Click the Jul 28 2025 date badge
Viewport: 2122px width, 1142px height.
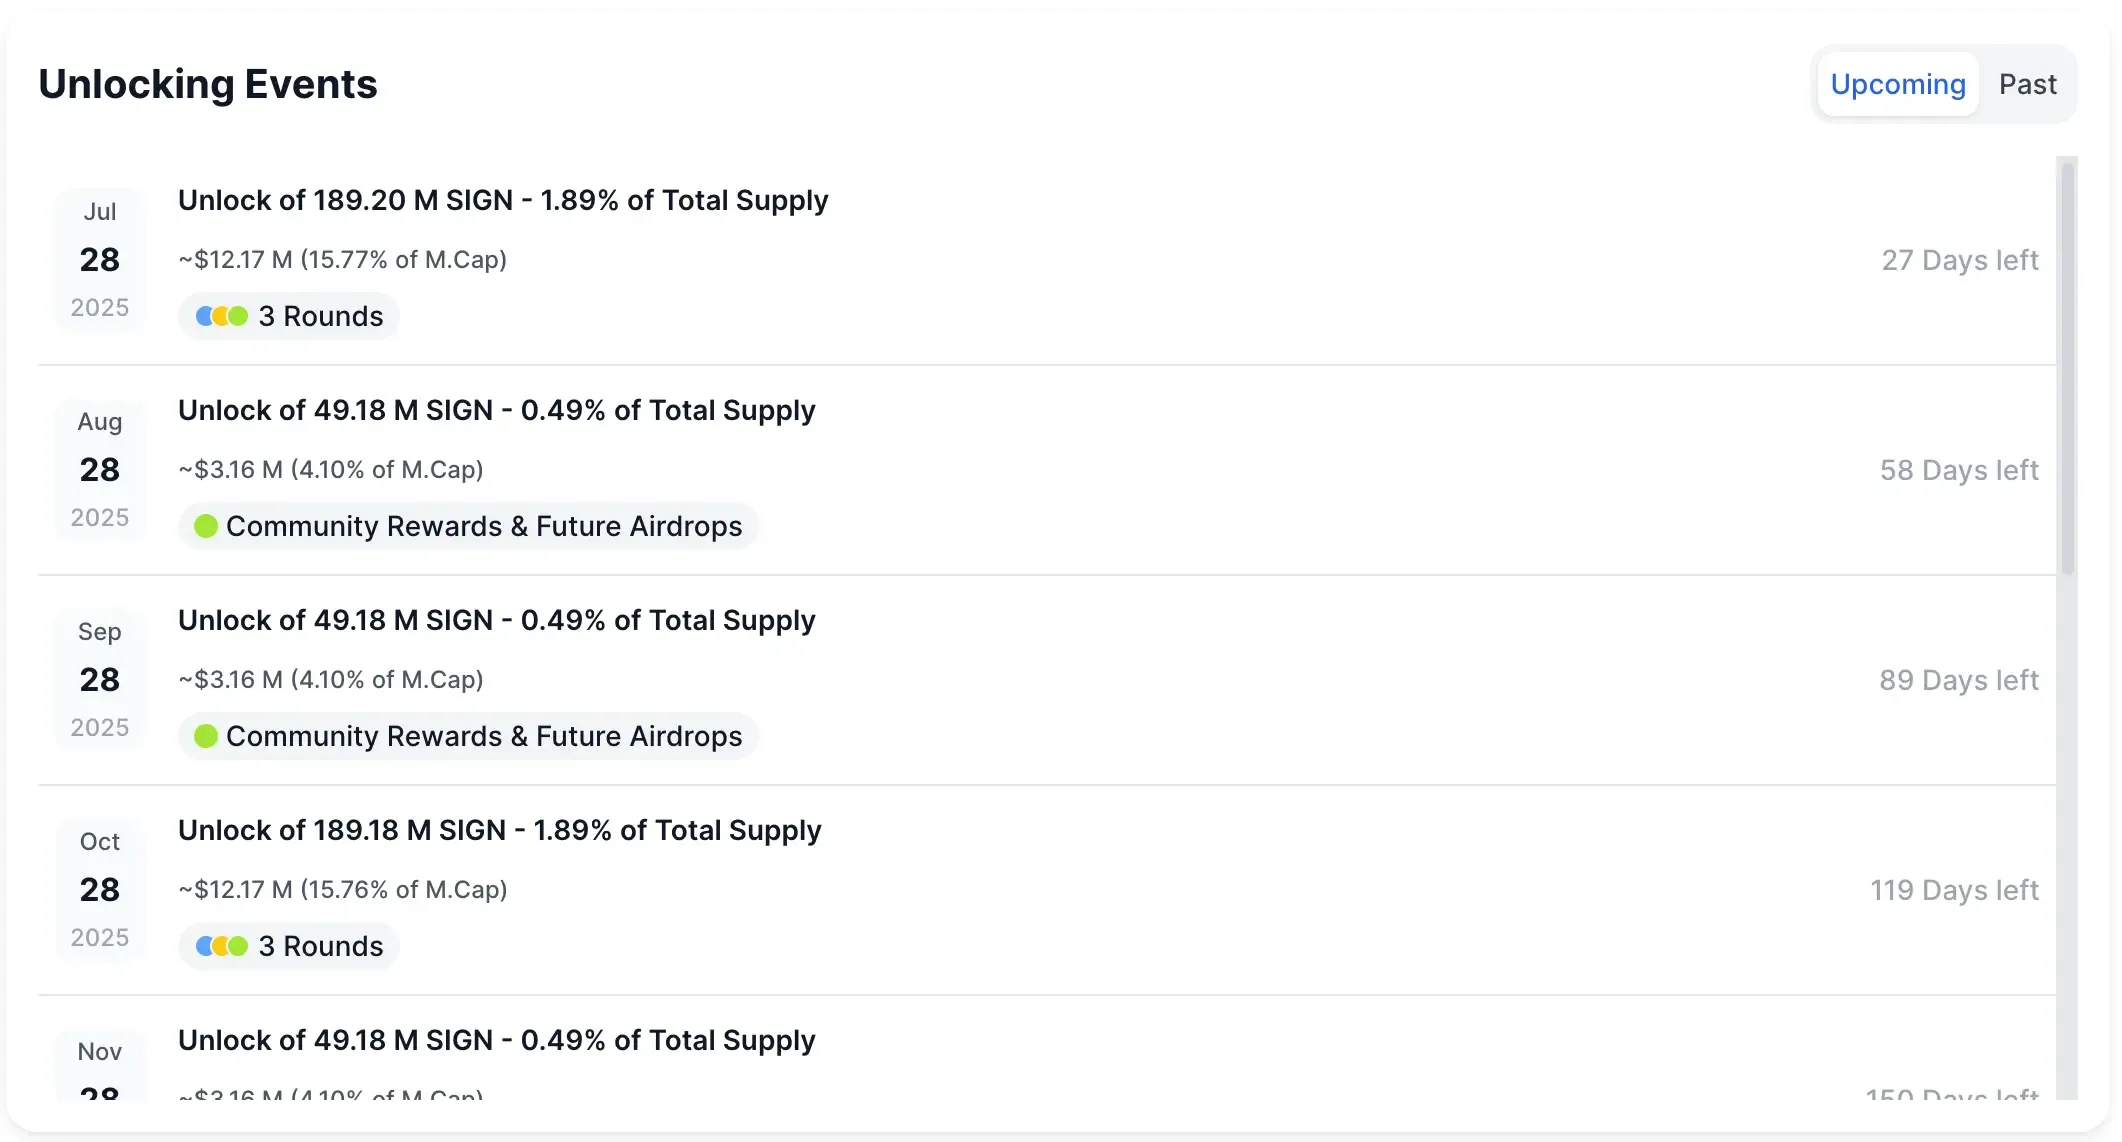[100, 260]
